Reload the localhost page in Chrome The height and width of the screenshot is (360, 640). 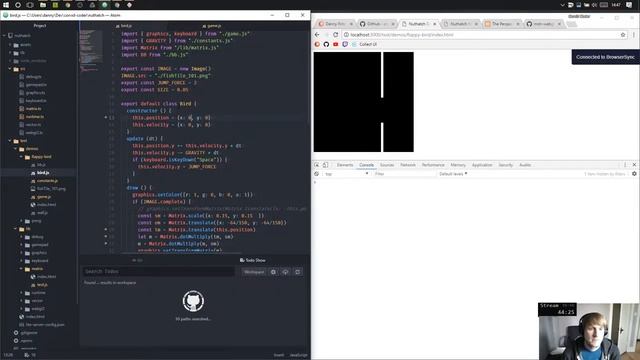(336, 35)
